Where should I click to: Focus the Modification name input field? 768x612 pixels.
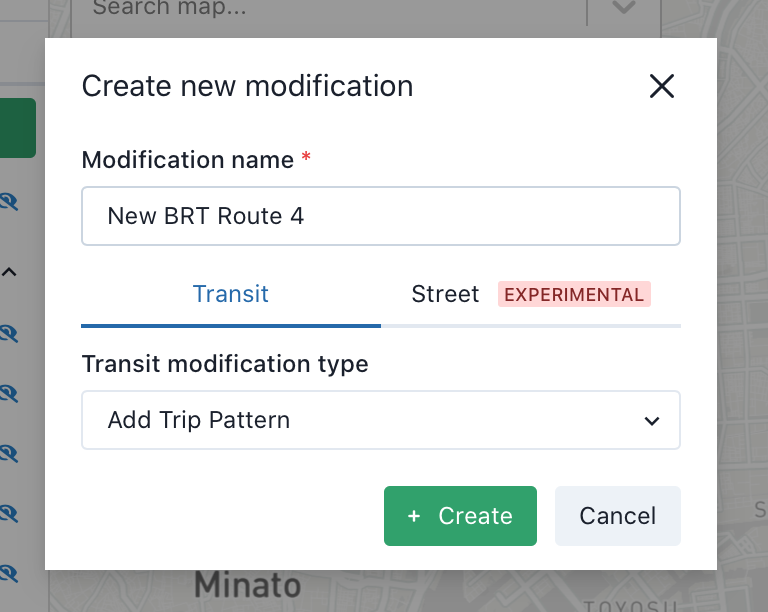[x=381, y=216]
